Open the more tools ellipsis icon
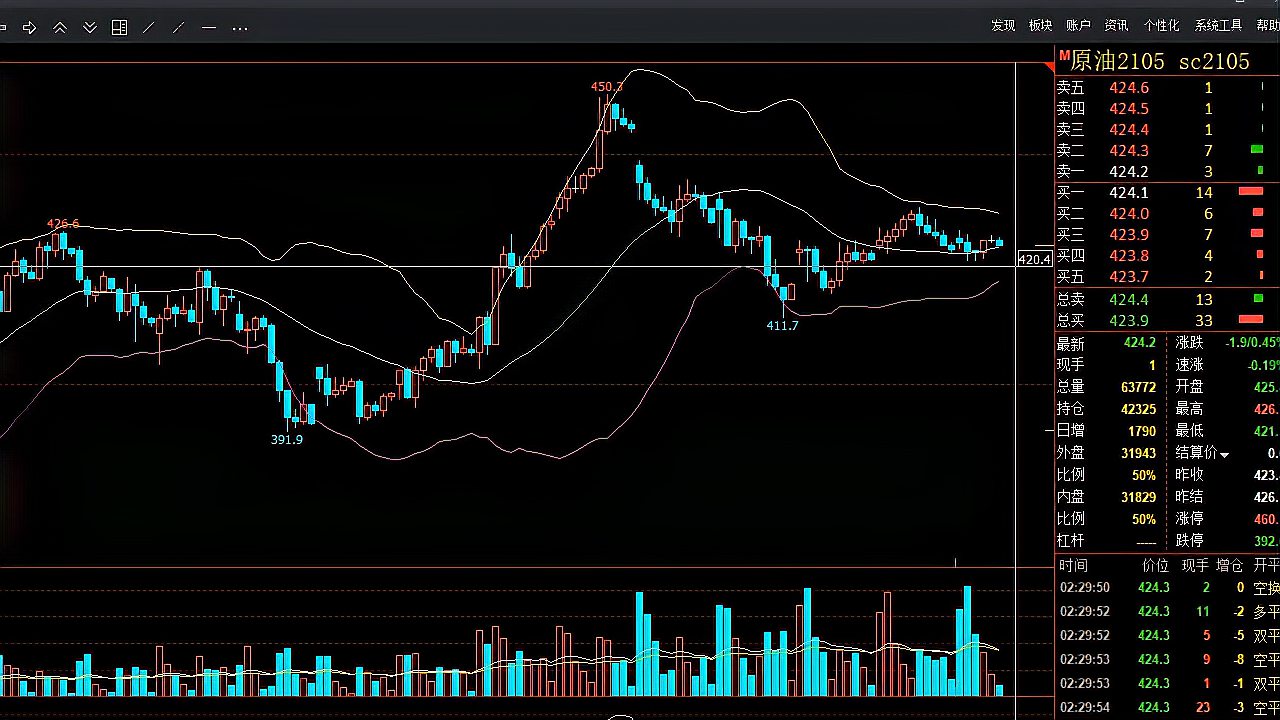 point(240,28)
